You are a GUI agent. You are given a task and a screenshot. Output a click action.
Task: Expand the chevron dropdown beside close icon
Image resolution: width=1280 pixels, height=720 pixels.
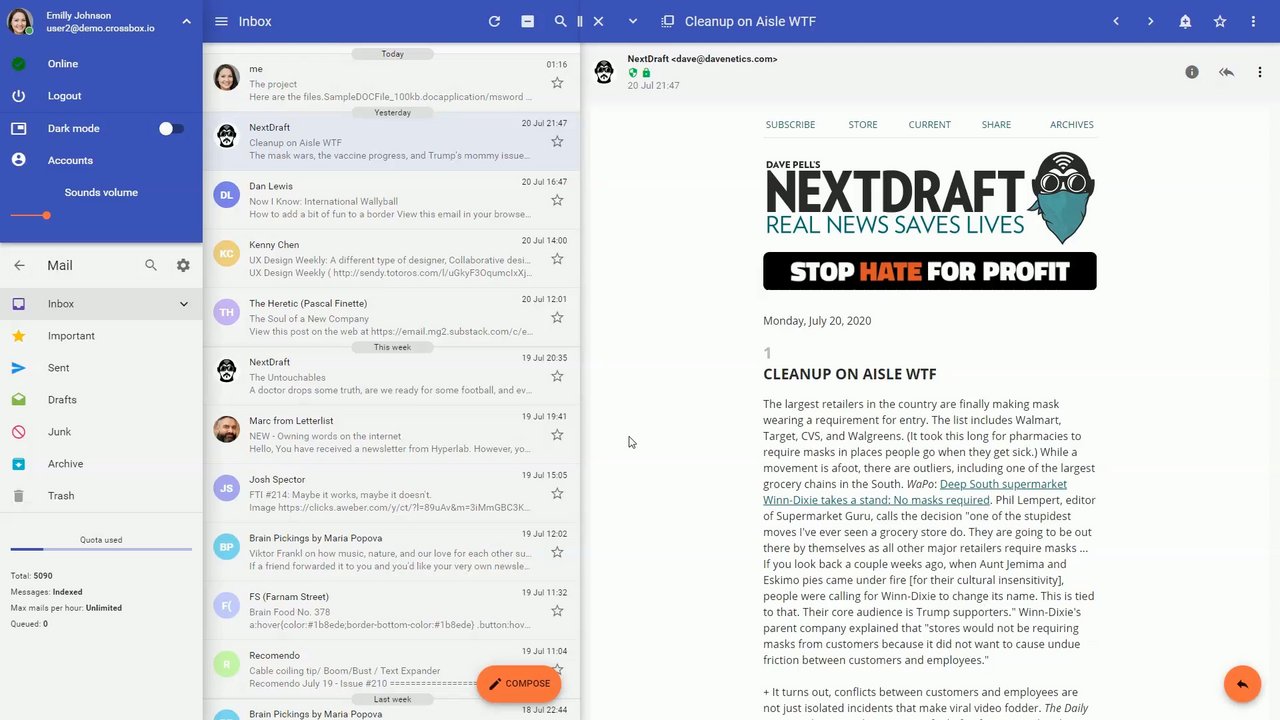pos(633,21)
